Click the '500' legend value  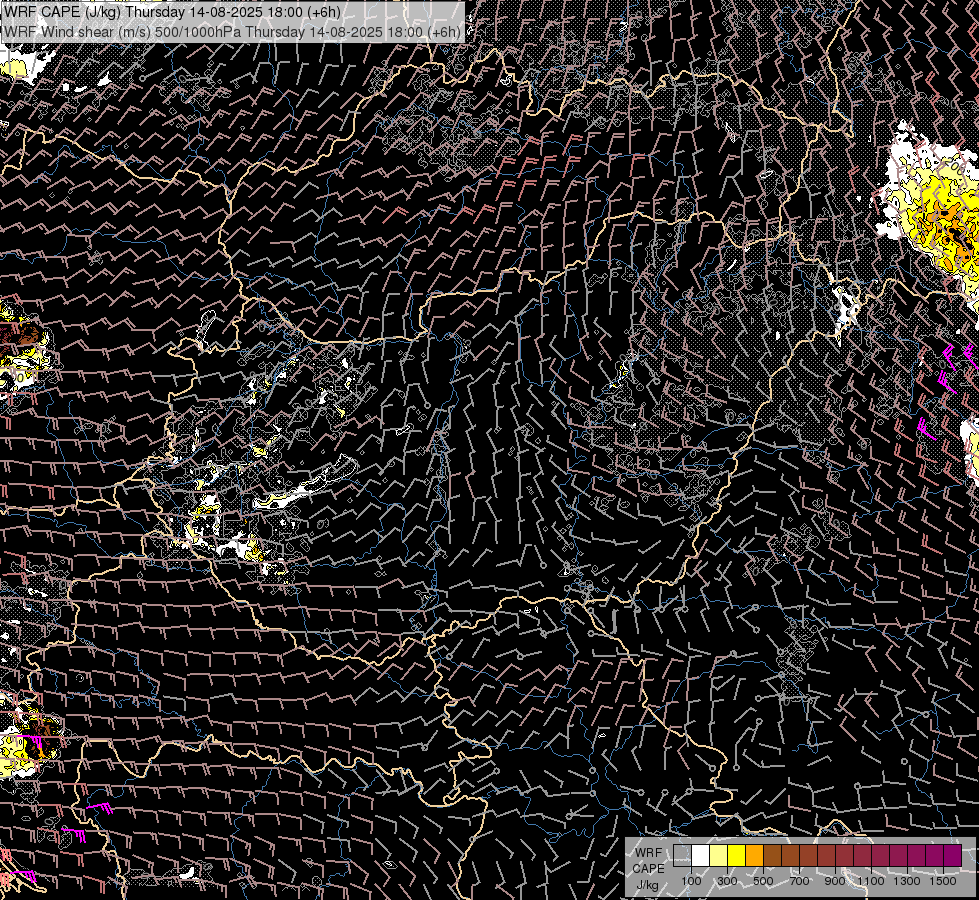pos(763,881)
